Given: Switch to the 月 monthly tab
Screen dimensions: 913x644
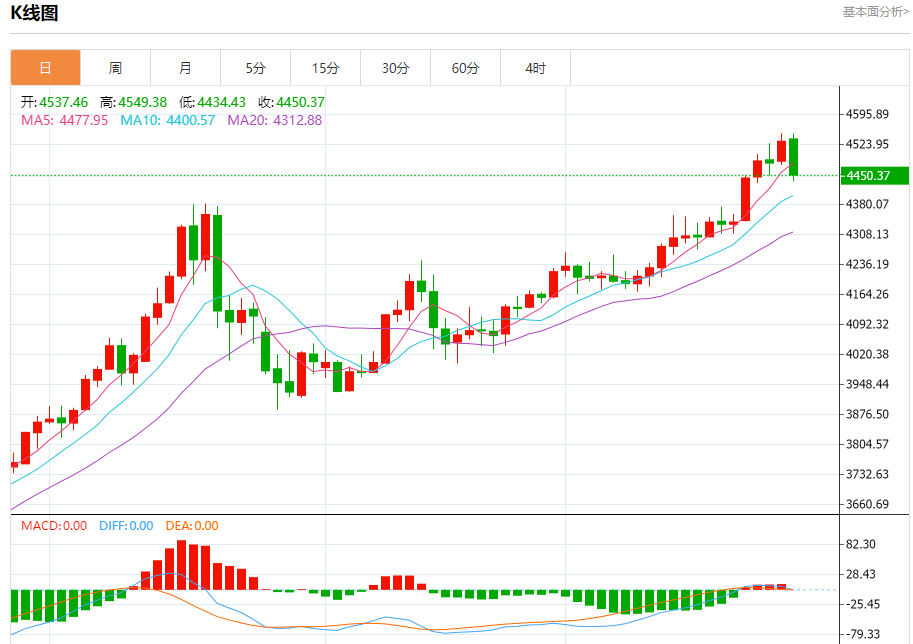Looking at the screenshot, I should (x=185, y=68).
